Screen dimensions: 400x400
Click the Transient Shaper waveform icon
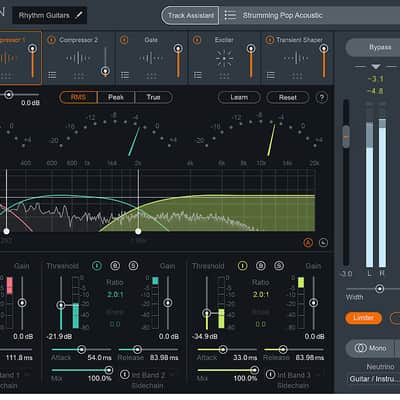click(296, 58)
